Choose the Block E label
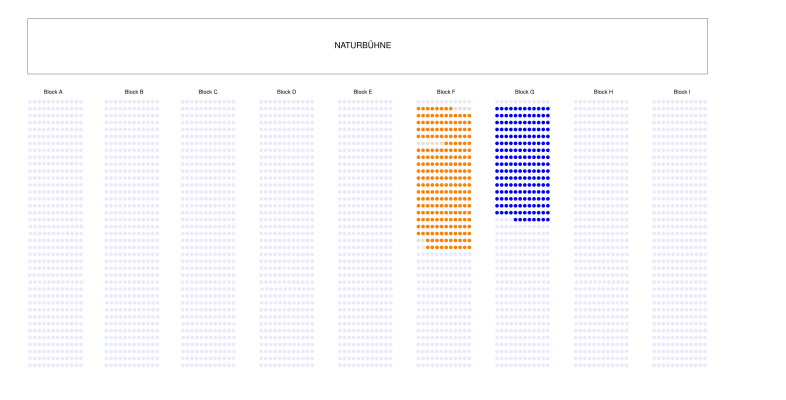 363,92
